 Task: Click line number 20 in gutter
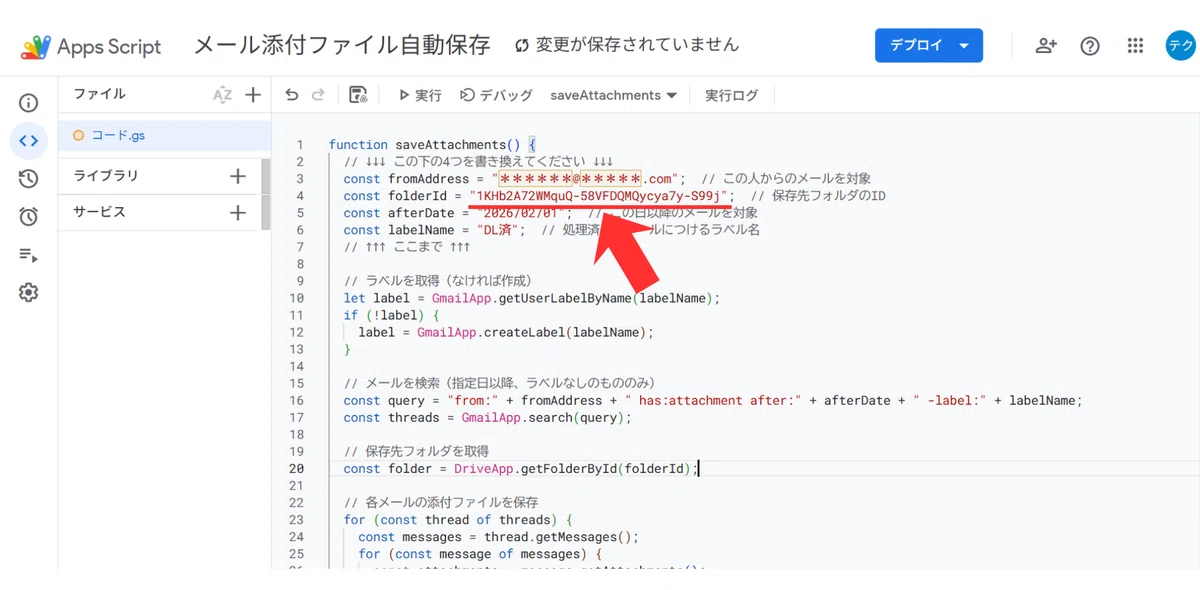[x=296, y=468]
